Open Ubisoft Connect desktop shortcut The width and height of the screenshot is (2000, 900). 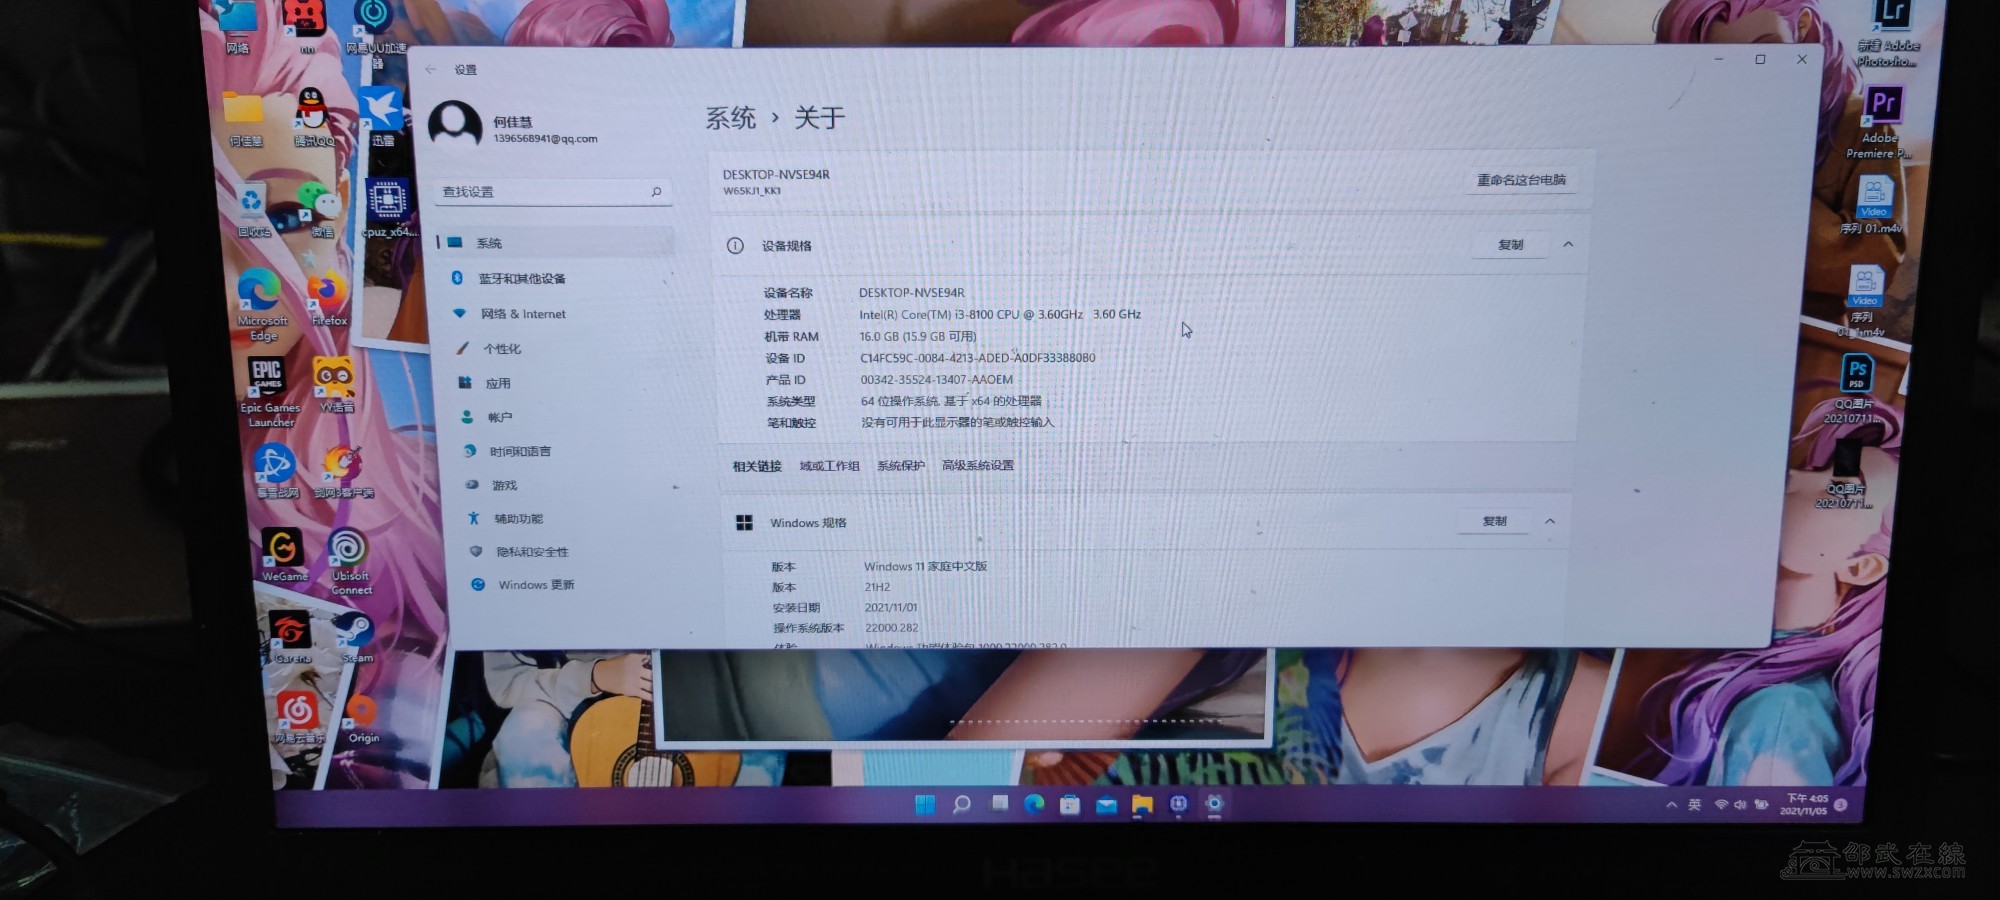point(348,550)
